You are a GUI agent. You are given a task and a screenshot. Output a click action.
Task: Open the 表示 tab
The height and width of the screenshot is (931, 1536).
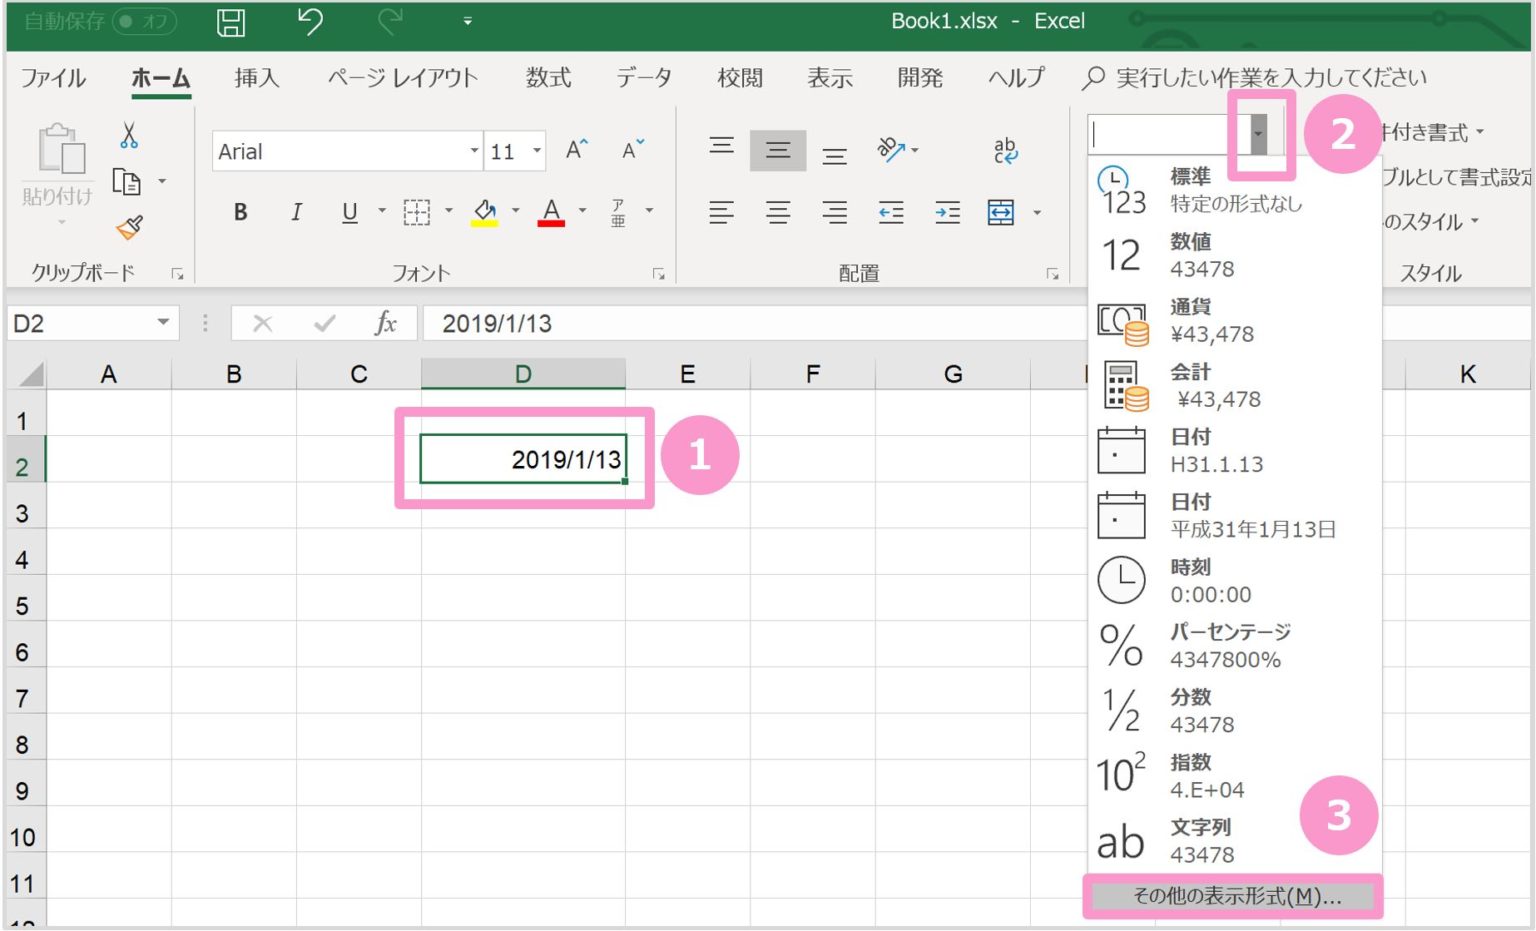[x=830, y=78]
